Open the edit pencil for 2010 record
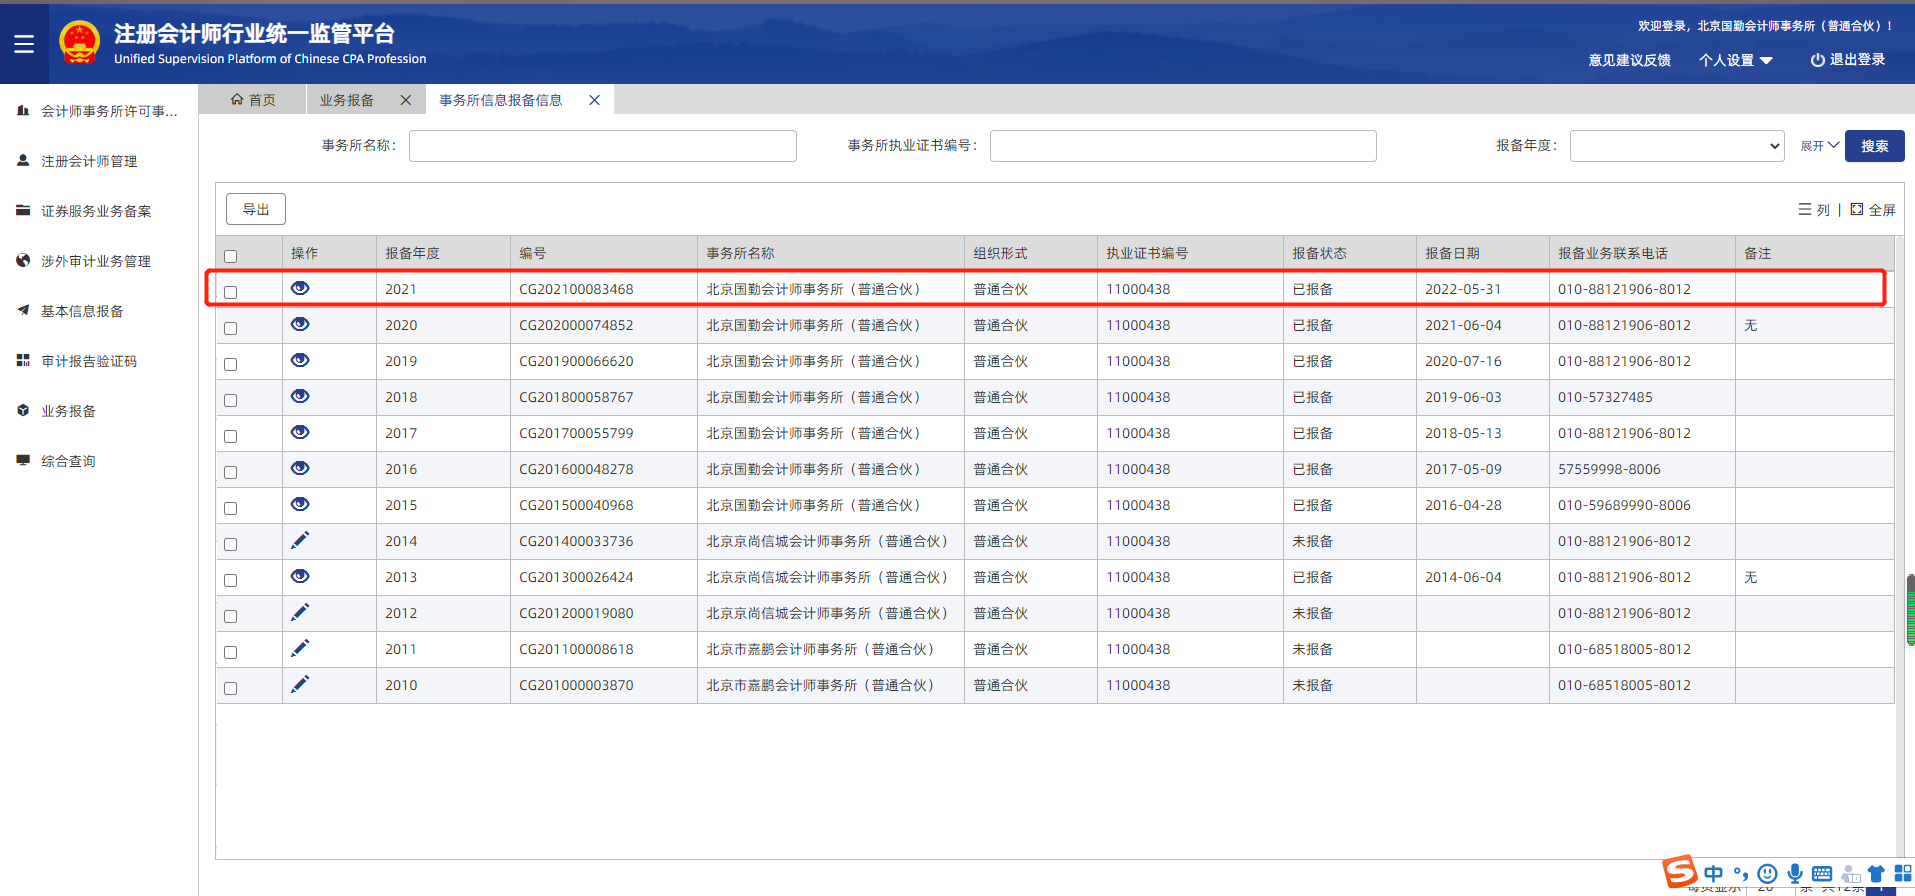This screenshot has height=896, width=1915. click(300, 684)
